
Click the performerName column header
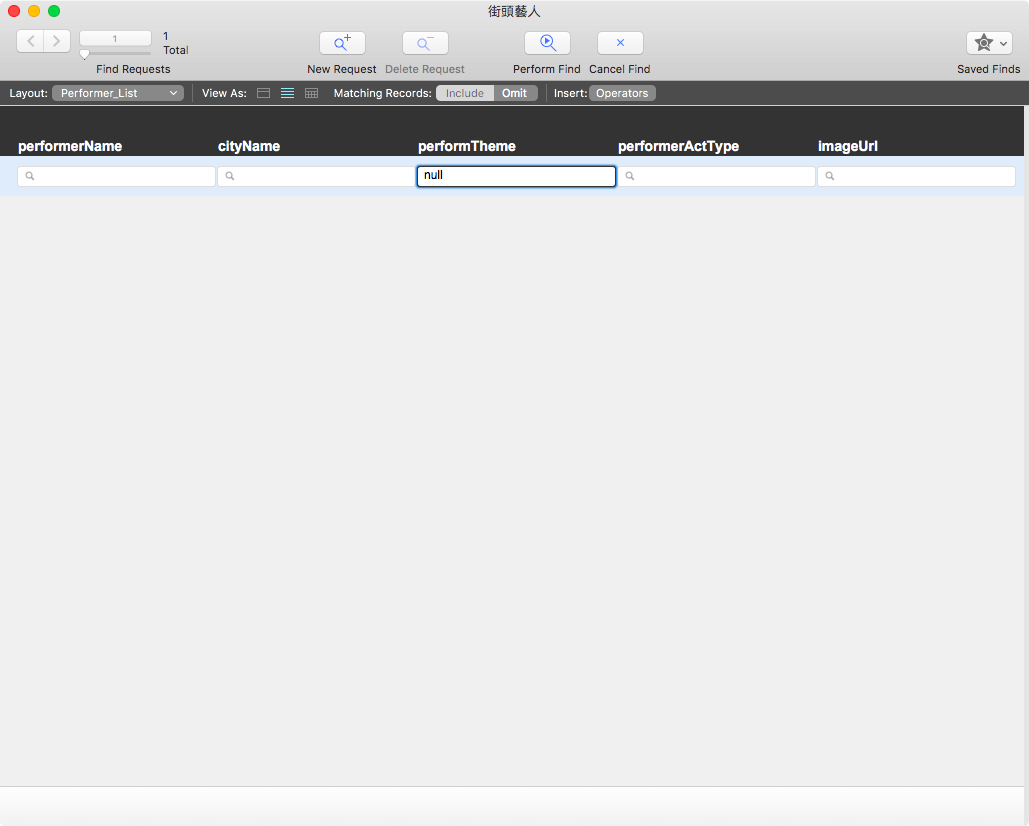pyautogui.click(x=70, y=146)
